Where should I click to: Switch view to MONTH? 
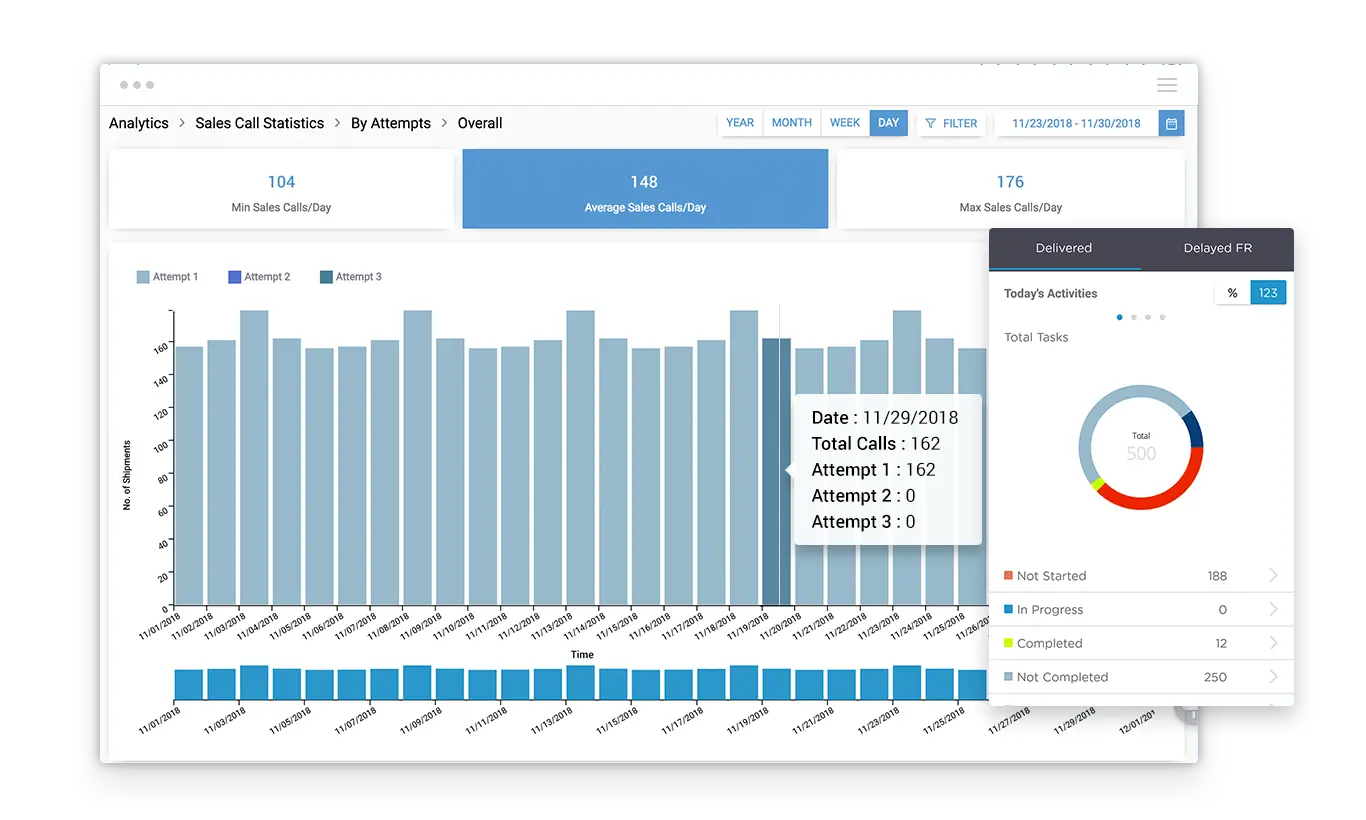pyautogui.click(x=792, y=123)
